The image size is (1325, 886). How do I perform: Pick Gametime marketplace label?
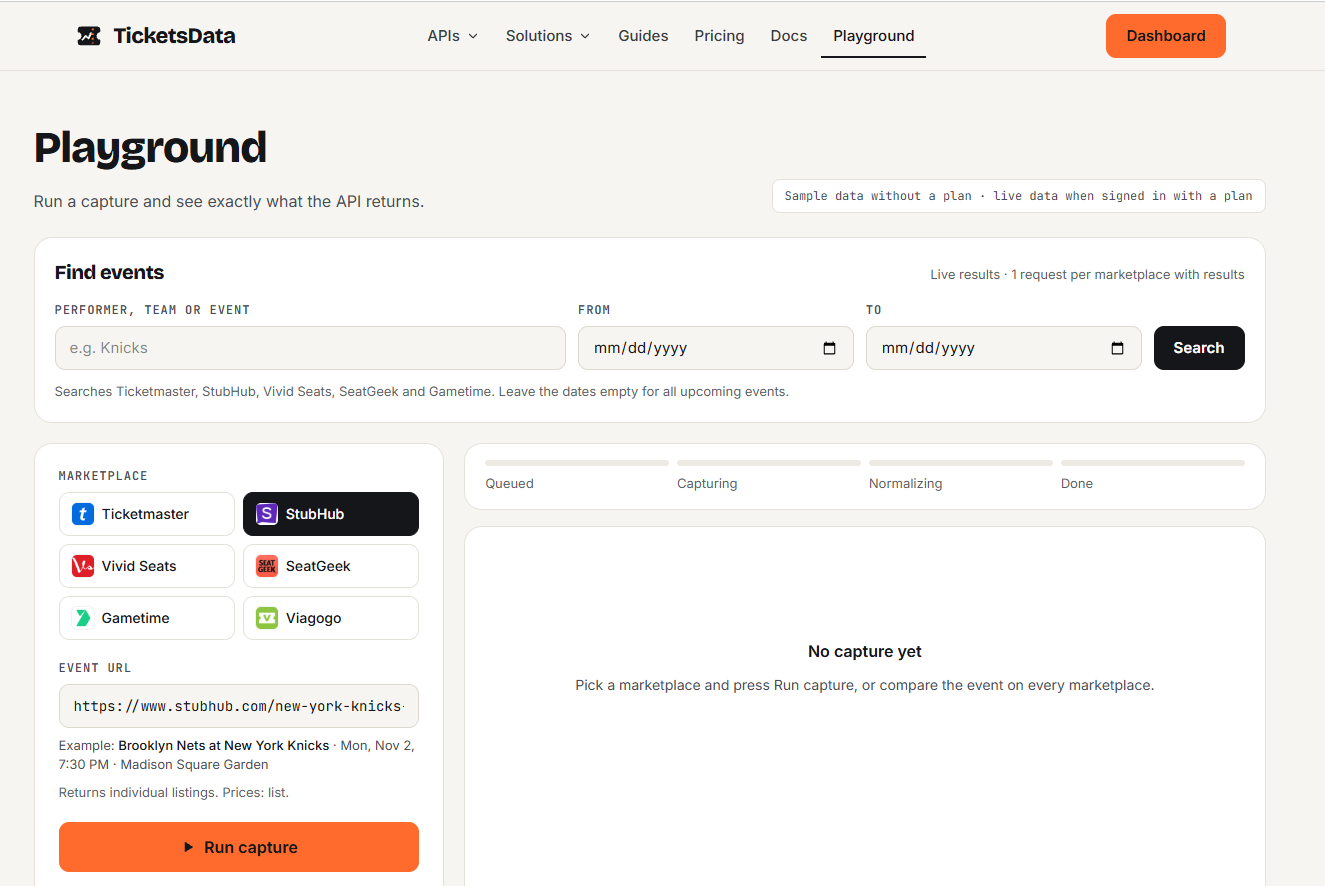tap(135, 618)
